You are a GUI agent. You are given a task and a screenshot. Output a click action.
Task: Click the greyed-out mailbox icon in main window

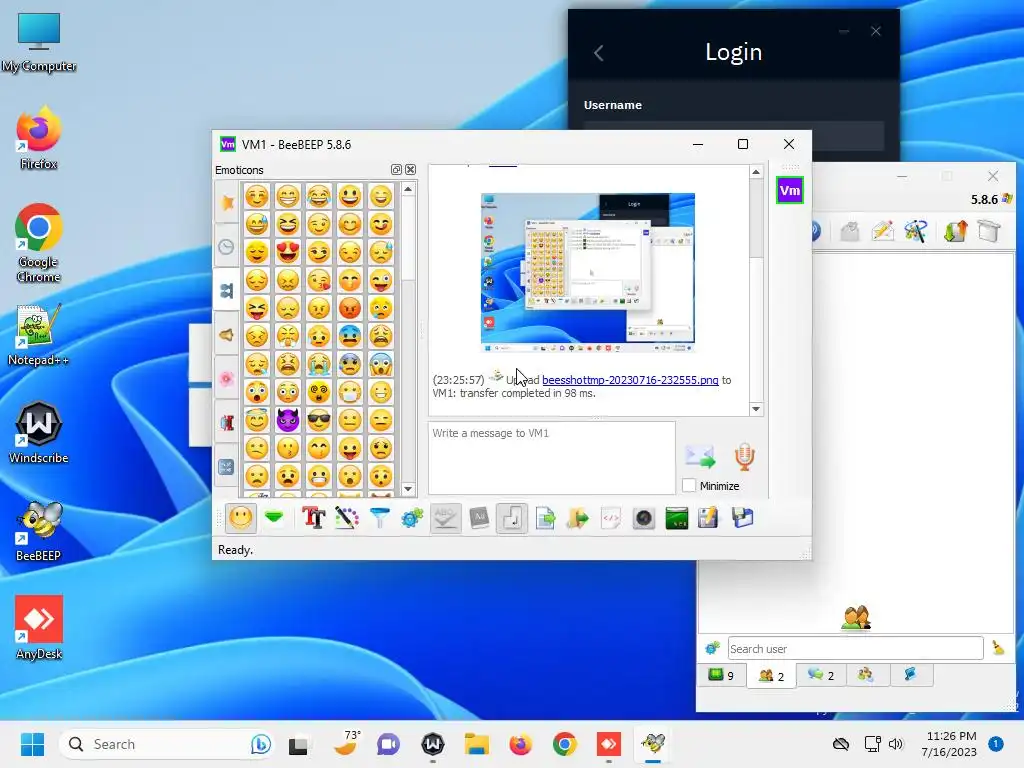tap(850, 231)
